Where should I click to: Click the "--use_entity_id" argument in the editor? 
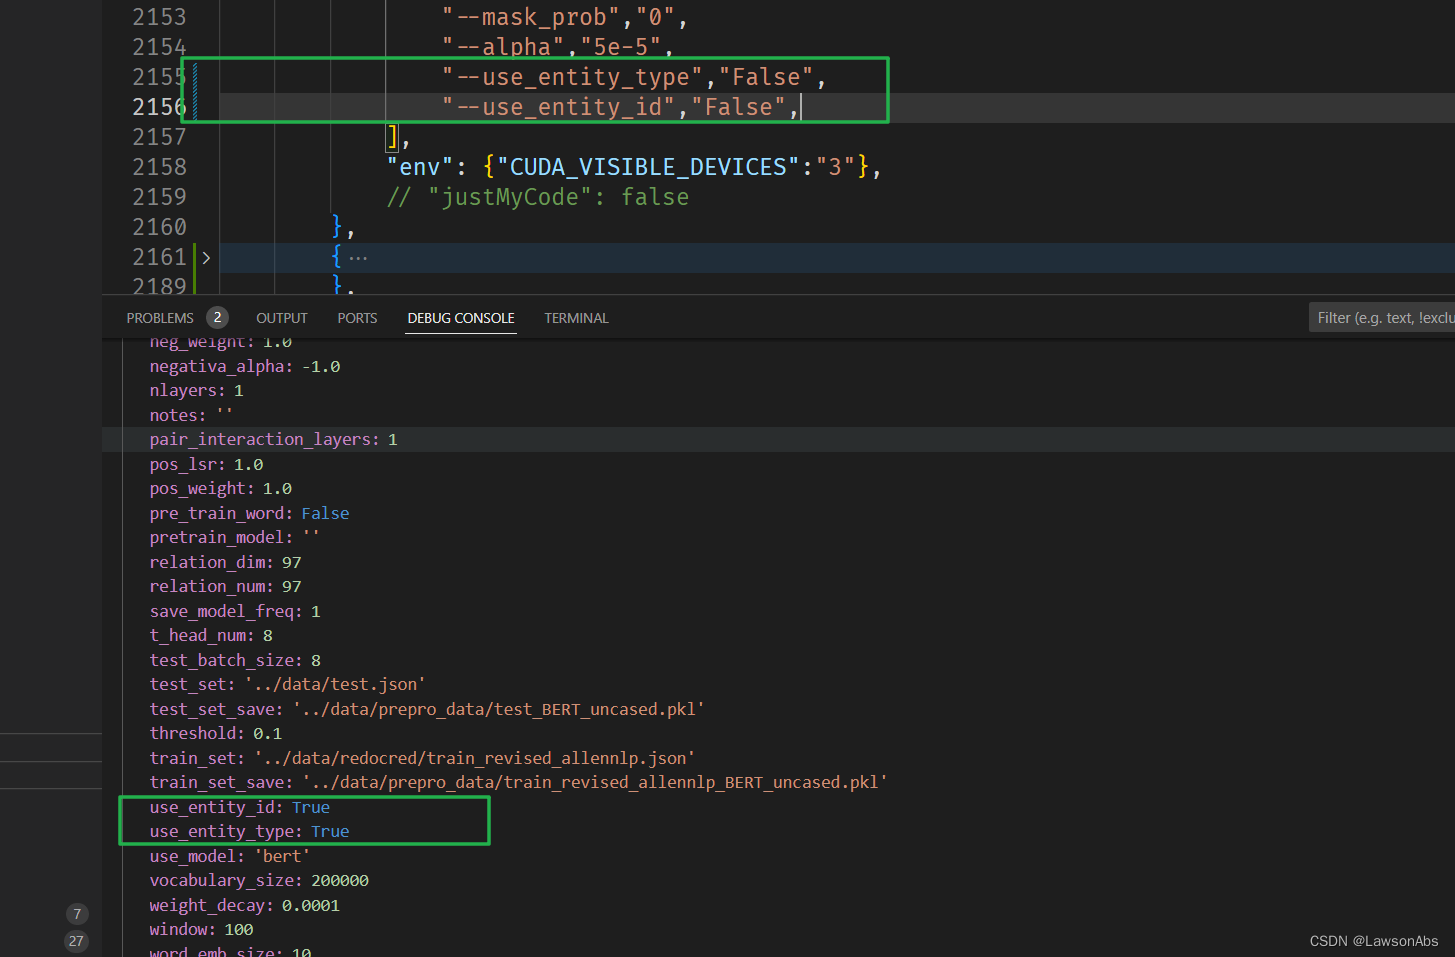559,107
